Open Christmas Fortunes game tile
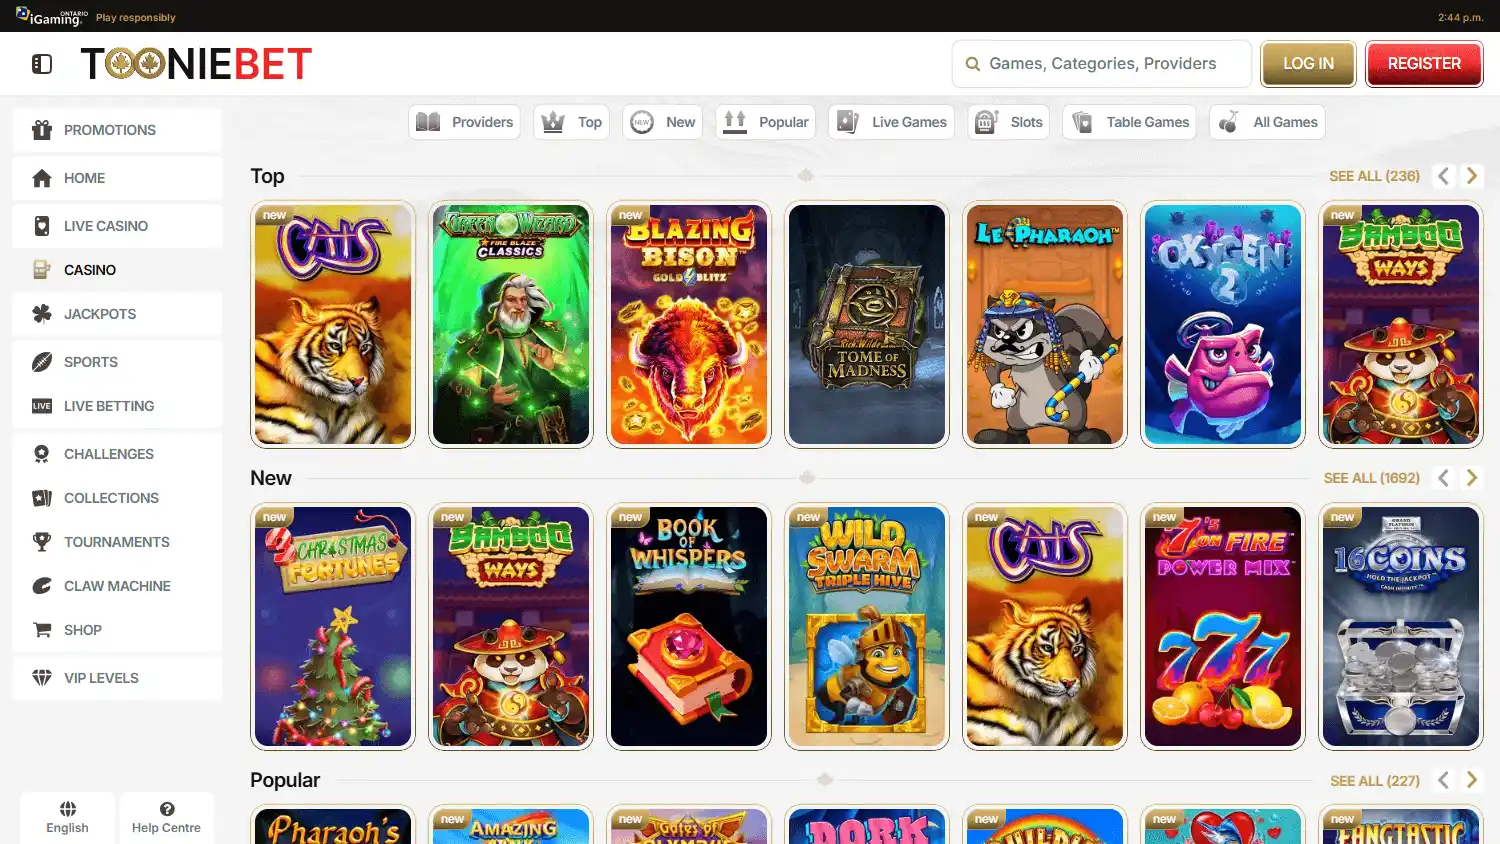The height and width of the screenshot is (844, 1500). (333, 627)
